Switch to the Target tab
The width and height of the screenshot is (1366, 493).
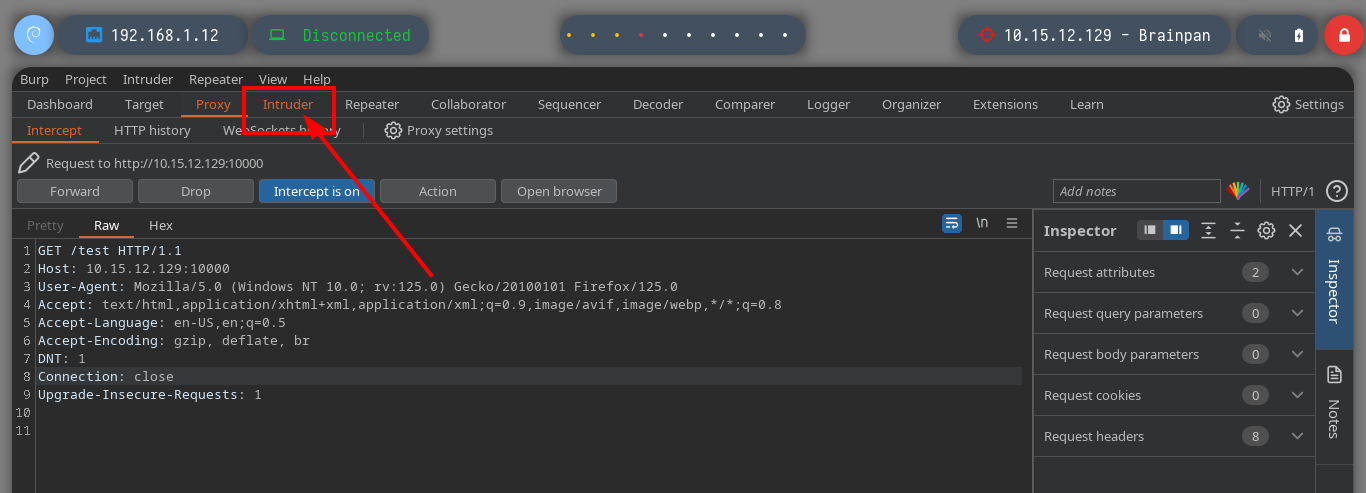(x=144, y=104)
